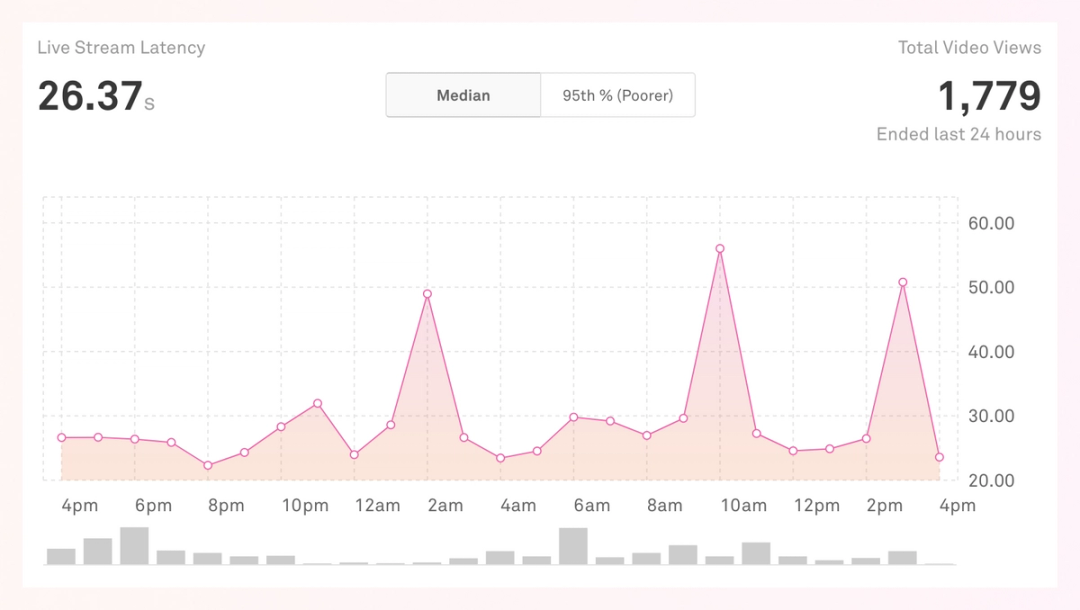Select the Median tab
Screen dimensions: 1080x610
coord(463,95)
